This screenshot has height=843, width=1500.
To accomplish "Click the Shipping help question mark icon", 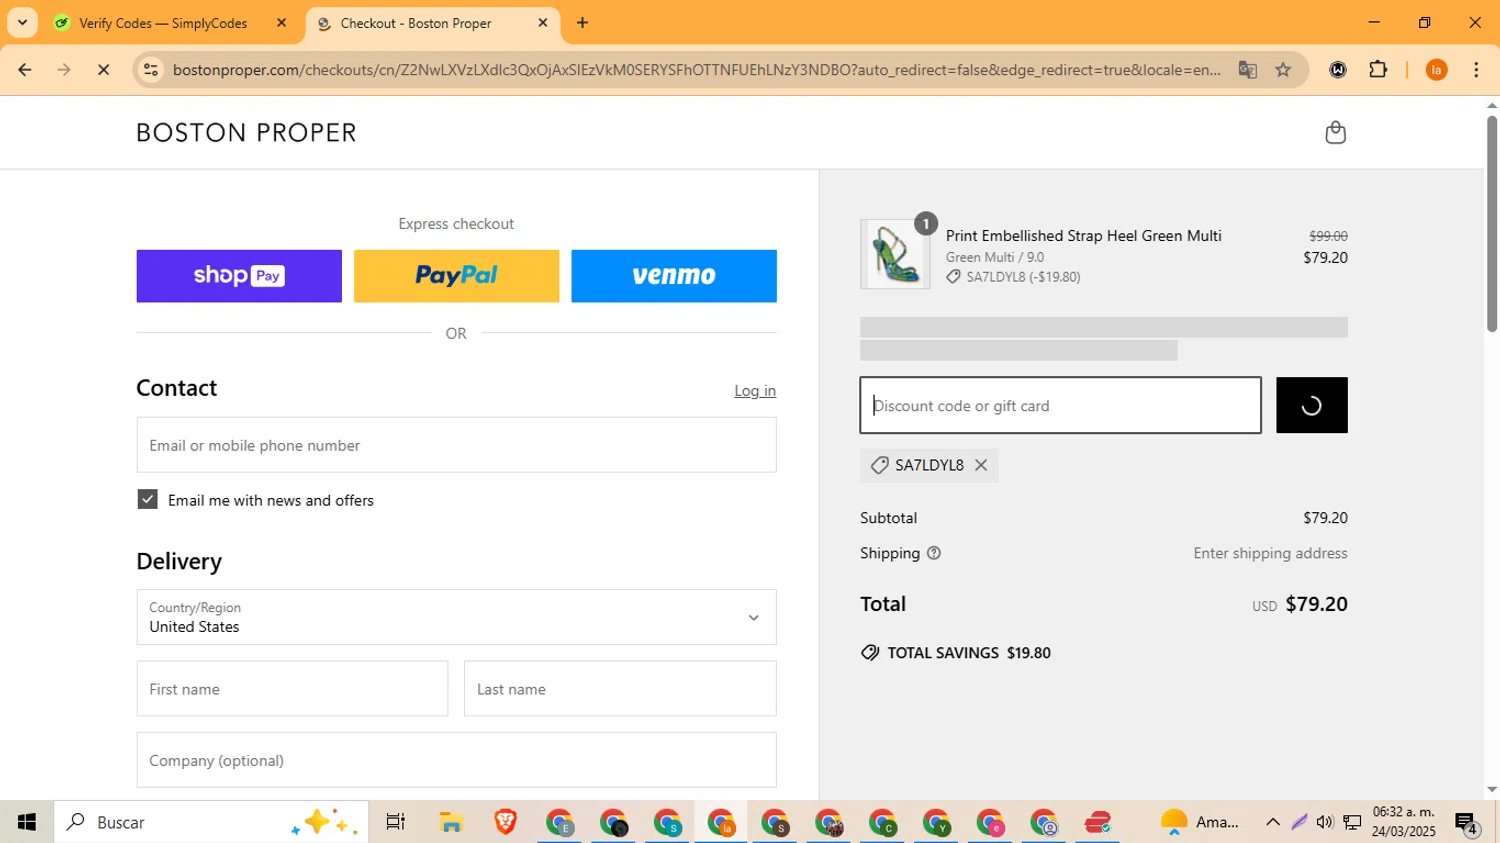I will pyautogui.click(x=934, y=553).
